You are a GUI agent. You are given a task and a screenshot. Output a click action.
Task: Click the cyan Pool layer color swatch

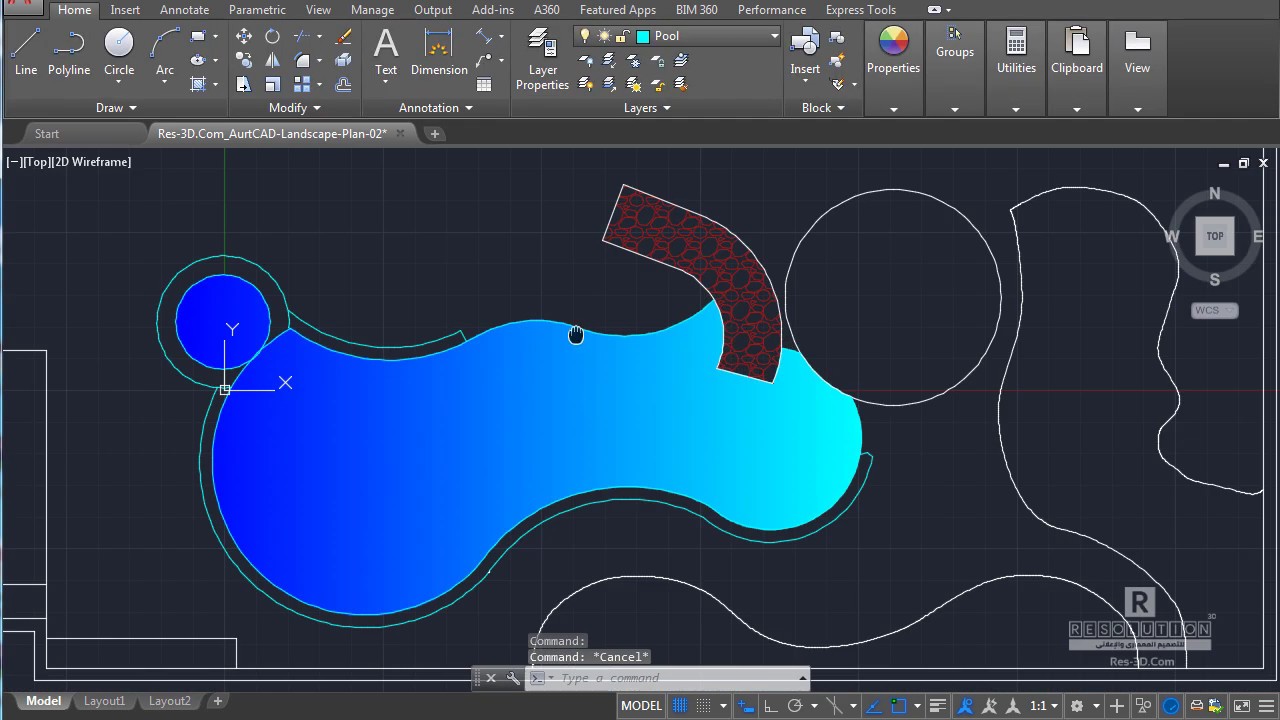tap(643, 36)
